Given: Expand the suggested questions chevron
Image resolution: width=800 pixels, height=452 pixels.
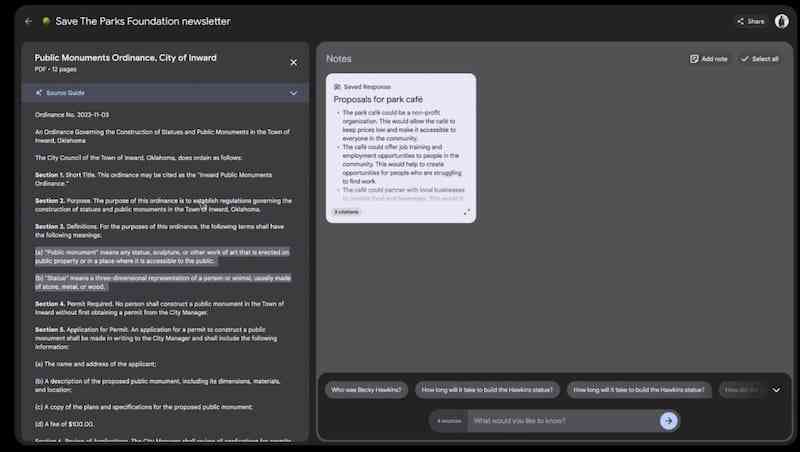Looking at the screenshot, I should pos(776,390).
